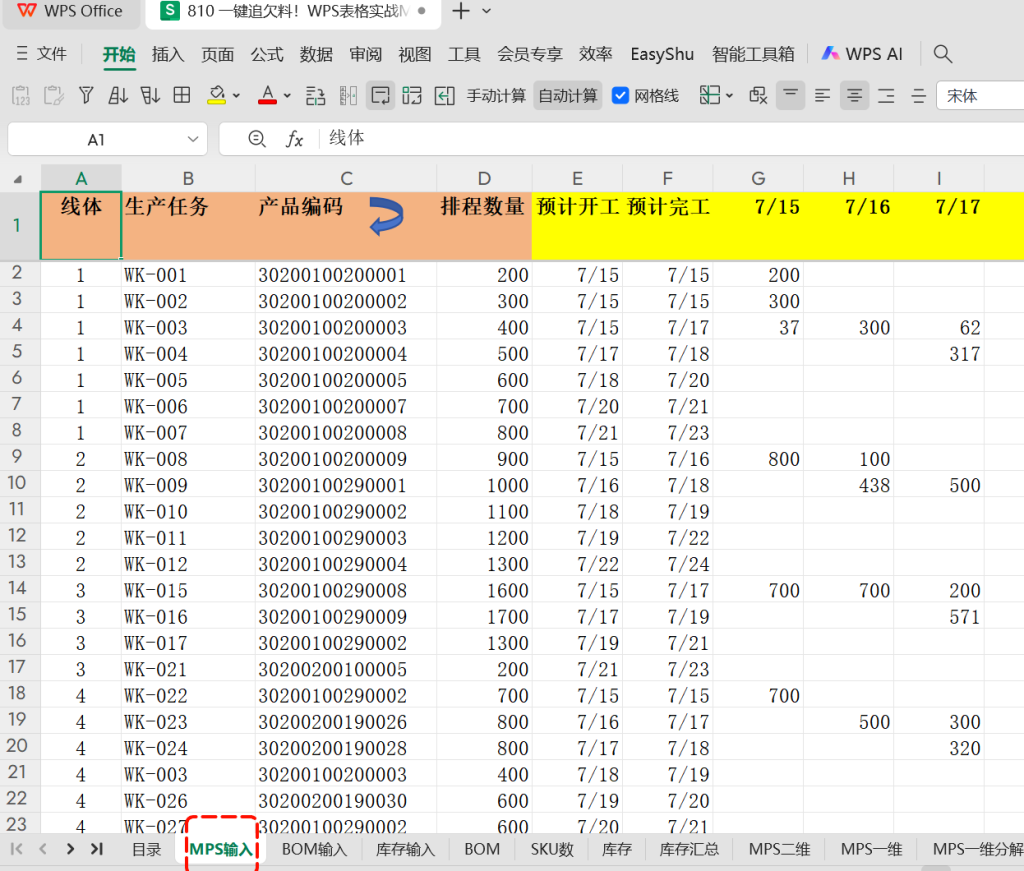Align text right
Viewport: 1024px width, 871px height.
886,96
